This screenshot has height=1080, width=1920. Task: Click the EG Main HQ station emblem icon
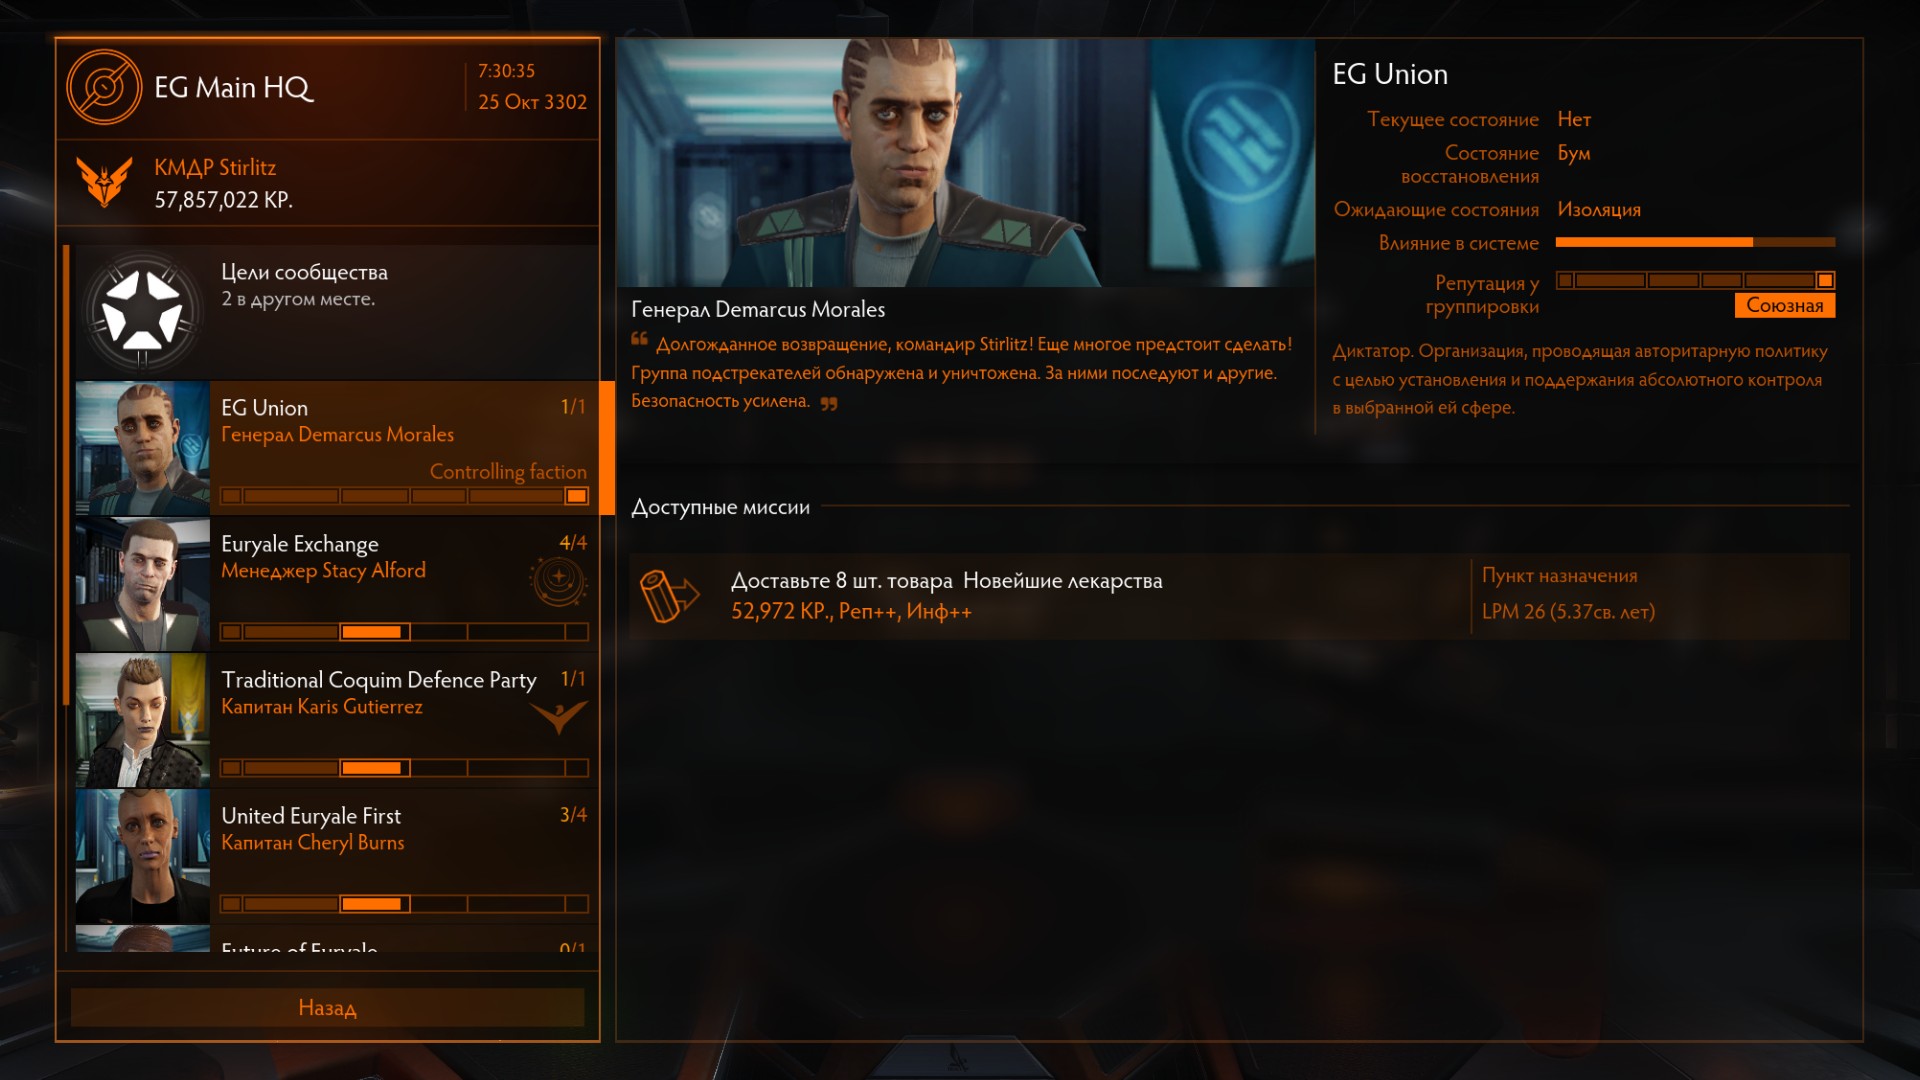(x=104, y=88)
